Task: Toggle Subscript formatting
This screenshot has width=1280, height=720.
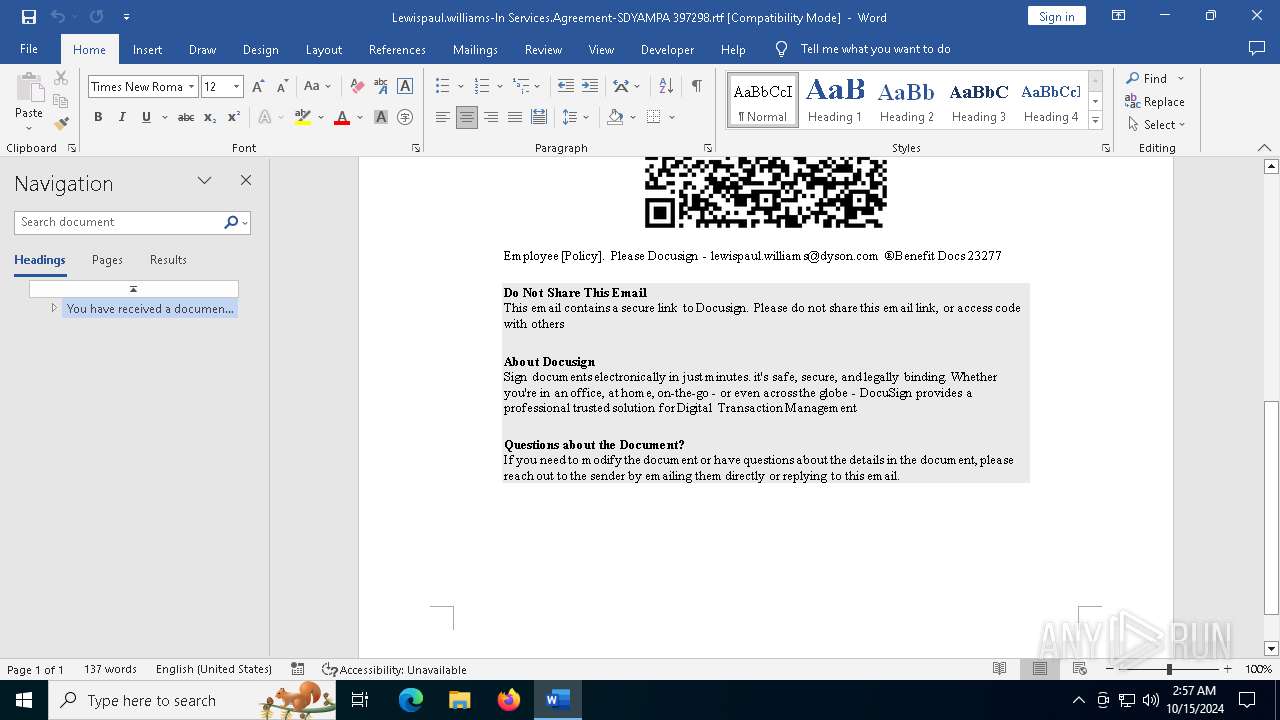Action: 210,117
